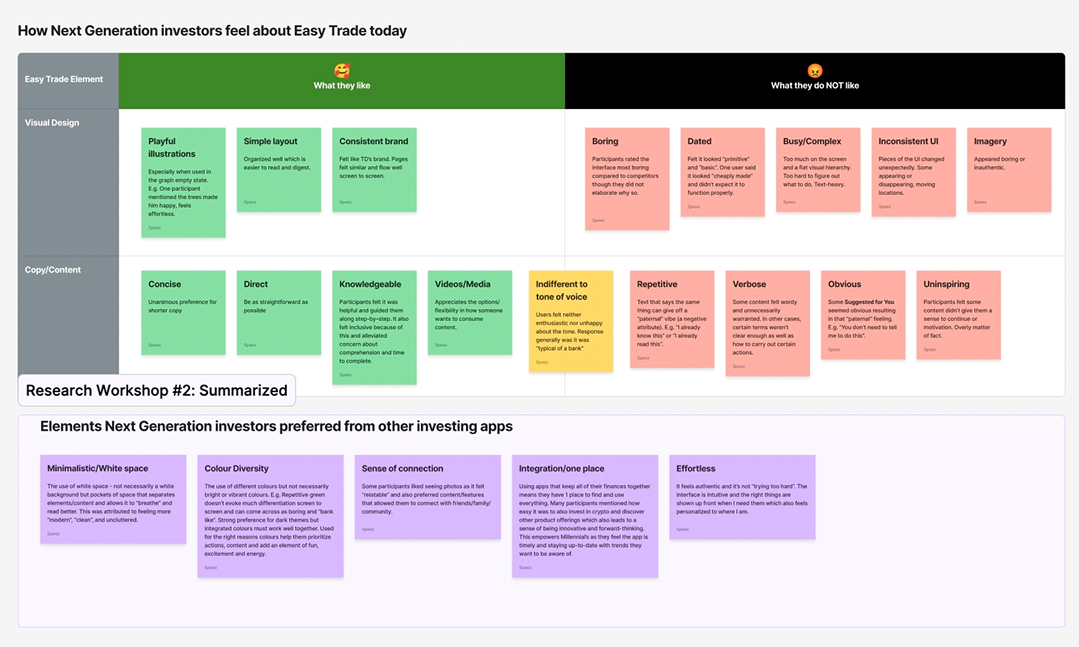
Task: Click the board title about Next Generation investors
Action: 212,31
